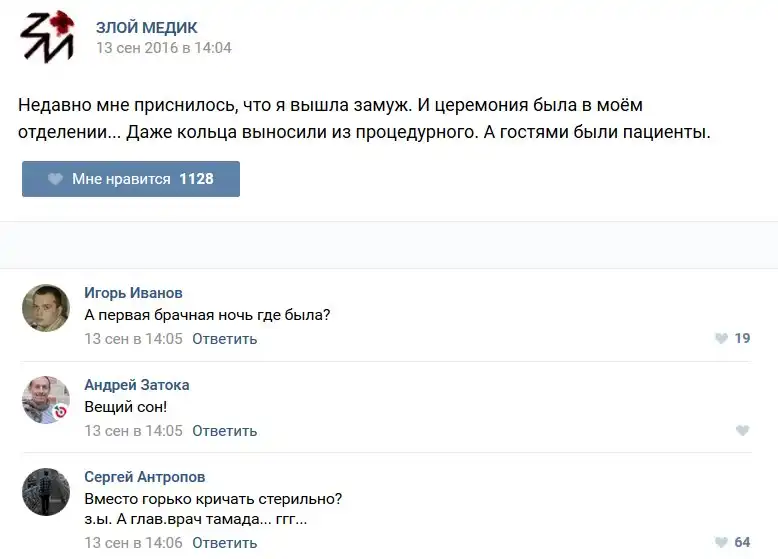The height and width of the screenshot is (559, 778).
Task: Click timestamp of Сергей Антропов's comment
Action: coord(133,543)
